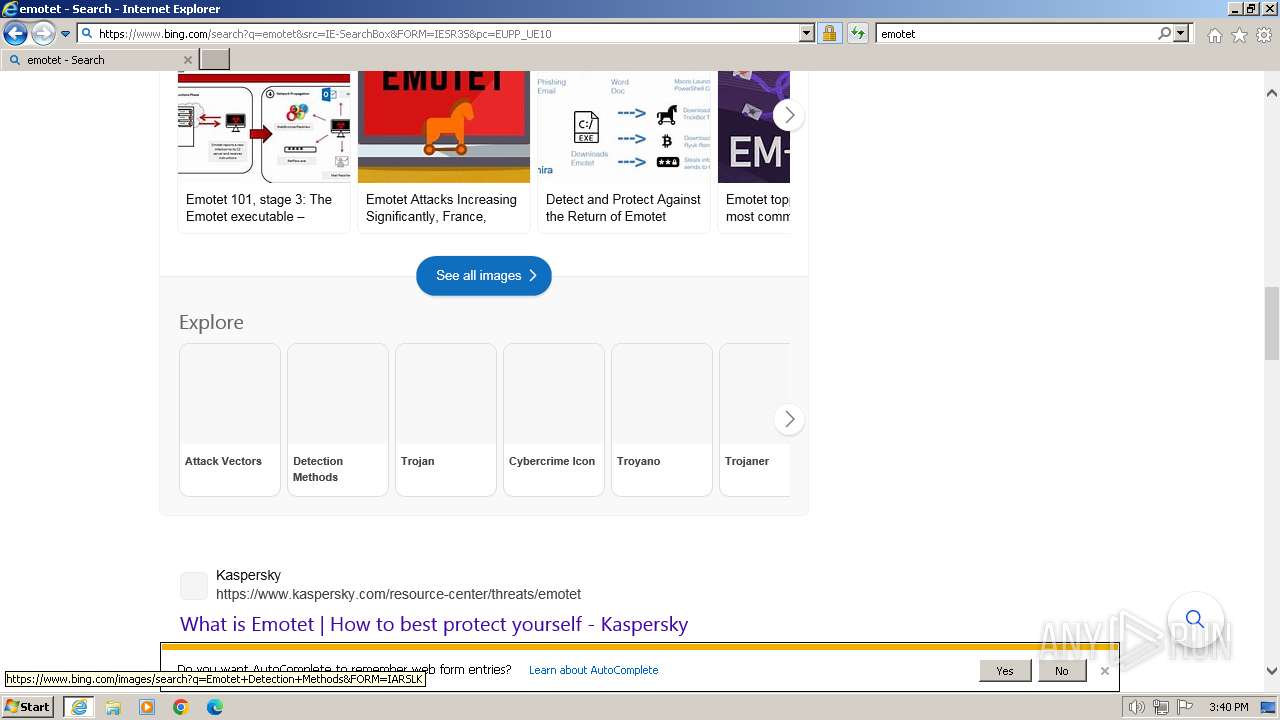1280x720 pixels.
Task: Click the floating blue search magnifier button
Action: tap(1195, 619)
